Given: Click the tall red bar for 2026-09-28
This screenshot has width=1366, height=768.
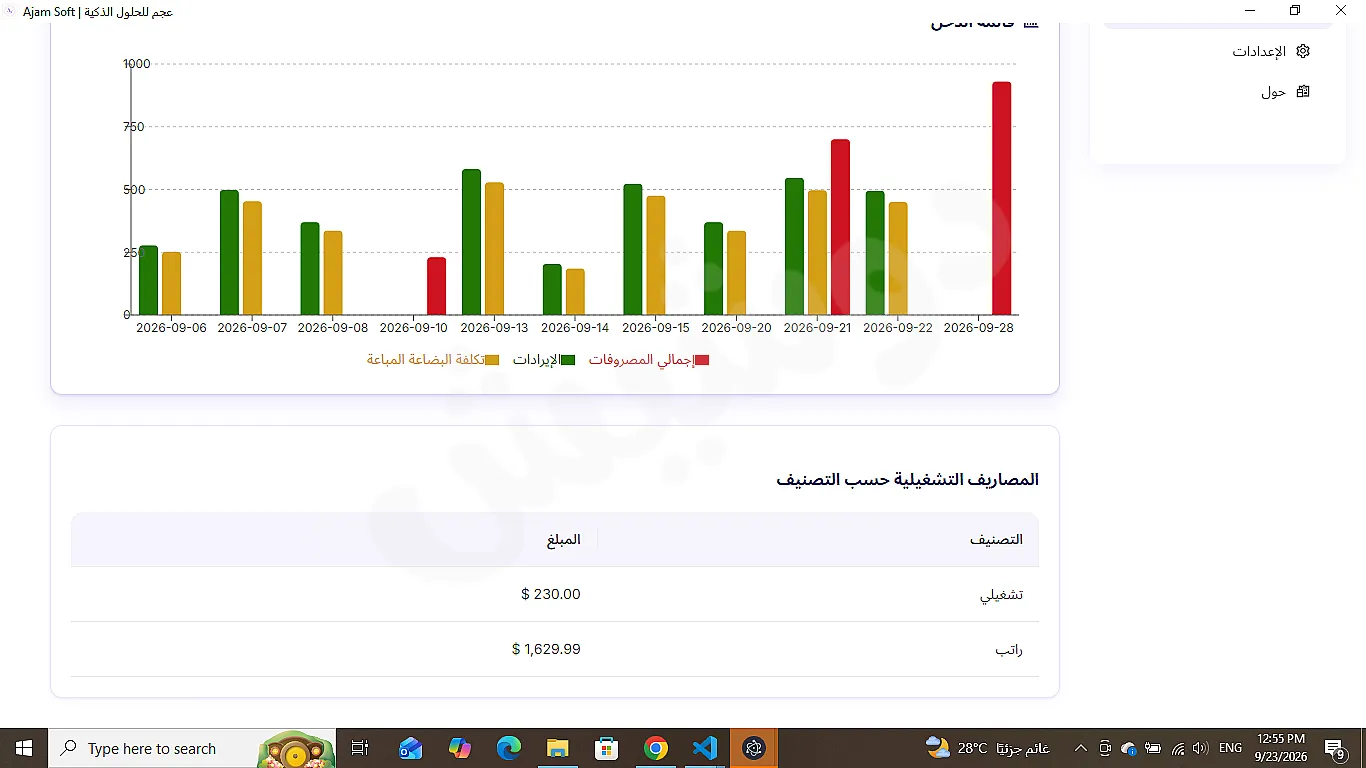Looking at the screenshot, I should pyautogui.click(x=1002, y=198).
